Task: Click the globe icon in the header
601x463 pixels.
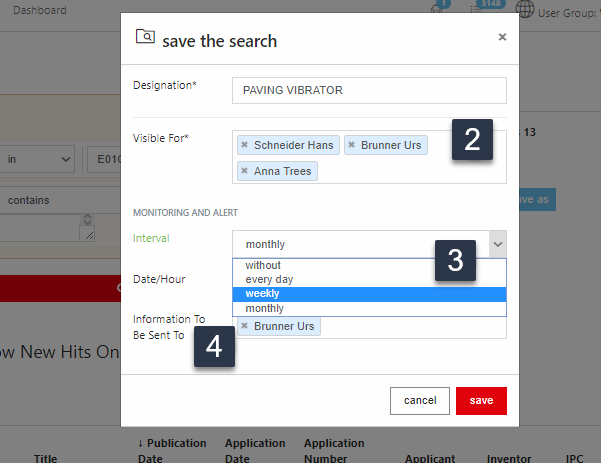Action: (x=525, y=10)
